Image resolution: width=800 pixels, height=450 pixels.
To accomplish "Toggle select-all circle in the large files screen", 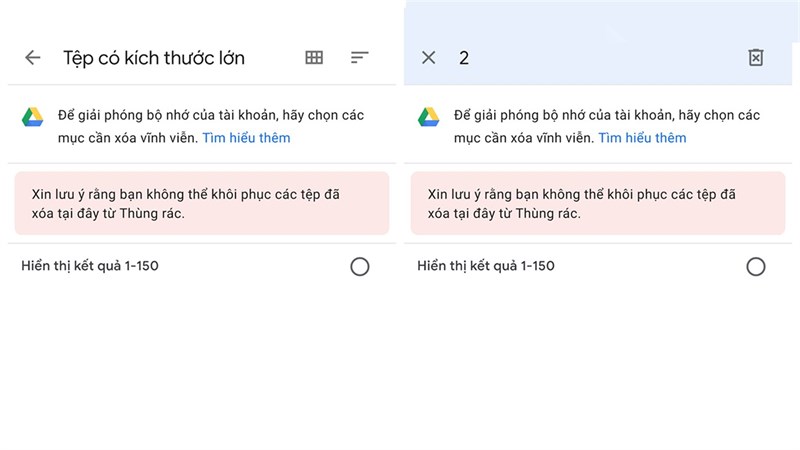I will [x=360, y=266].
